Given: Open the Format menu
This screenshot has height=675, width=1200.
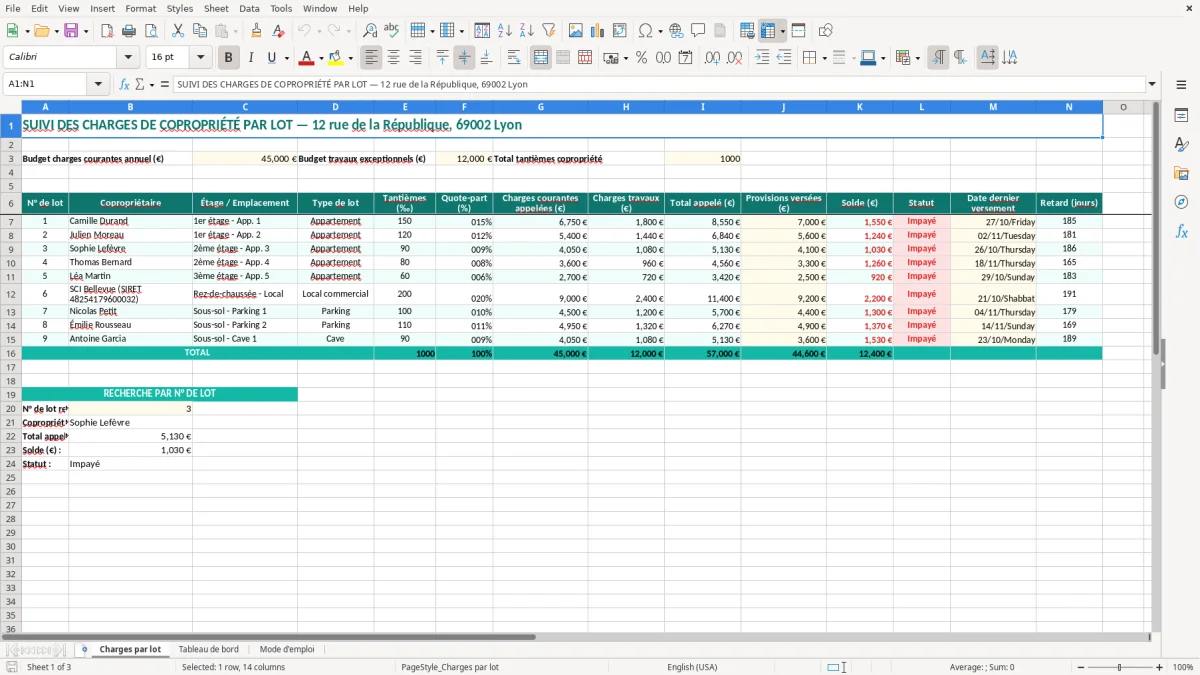Looking at the screenshot, I should click(x=141, y=8).
